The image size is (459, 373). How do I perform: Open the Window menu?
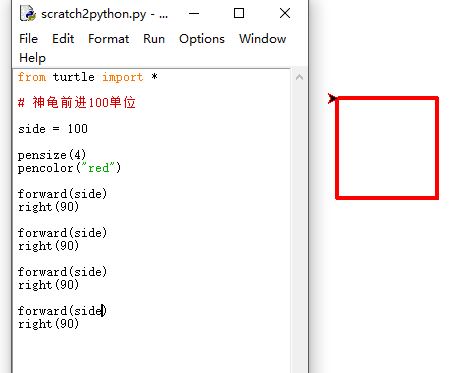point(262,39)
